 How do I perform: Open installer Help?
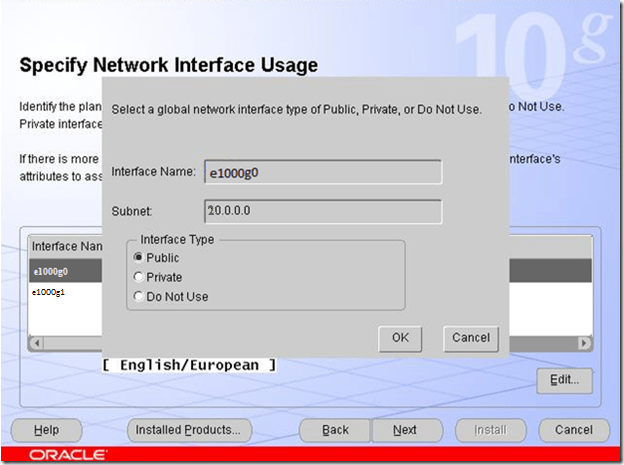click(47, 430)
